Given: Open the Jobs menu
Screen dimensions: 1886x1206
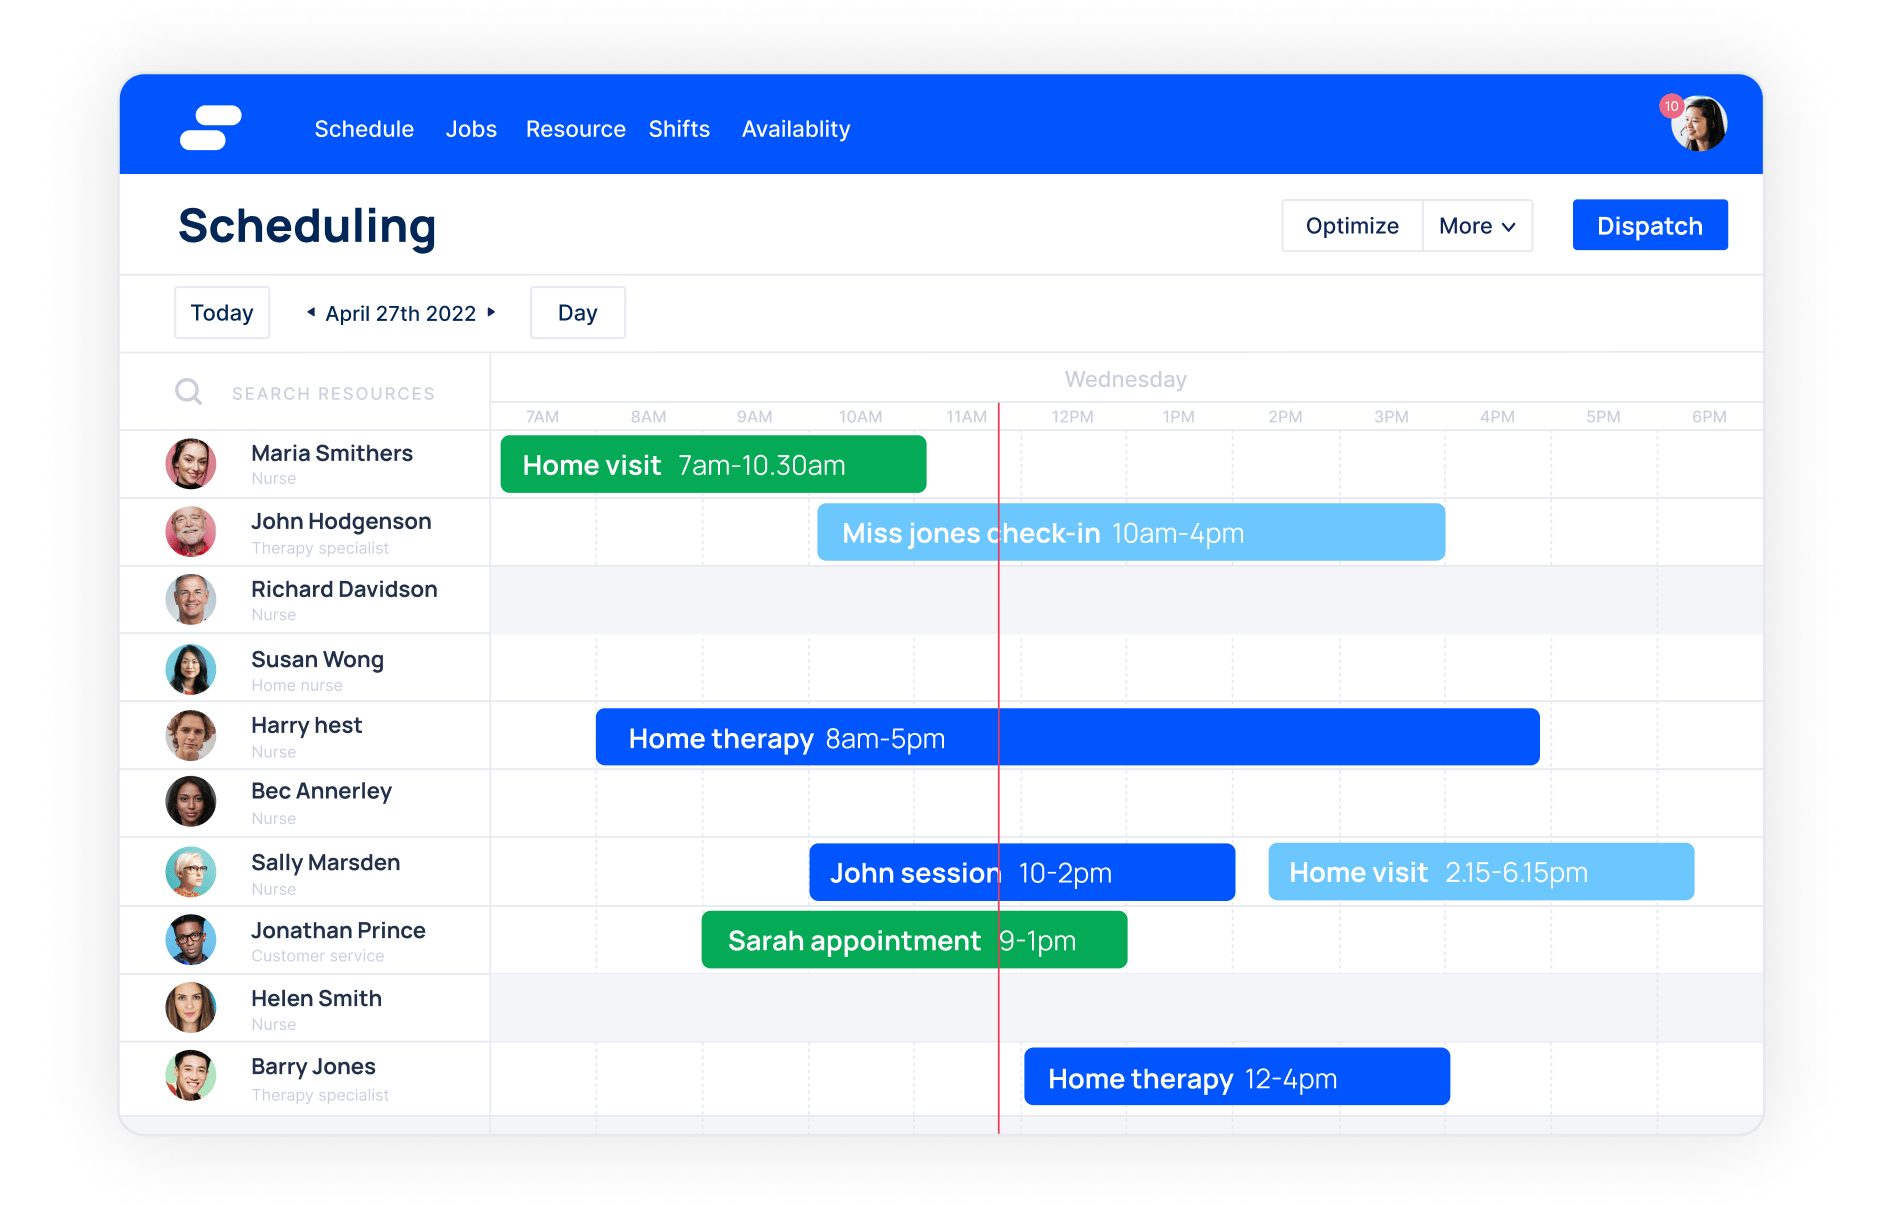Looking at the screenshot, I should coord(471,129).
